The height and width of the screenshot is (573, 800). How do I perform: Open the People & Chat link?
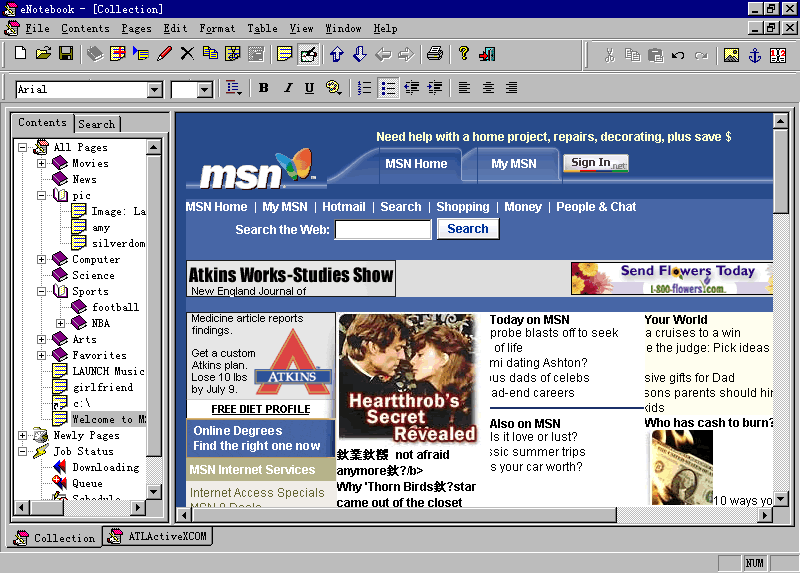pyautogui.click(x=596, y=207)
